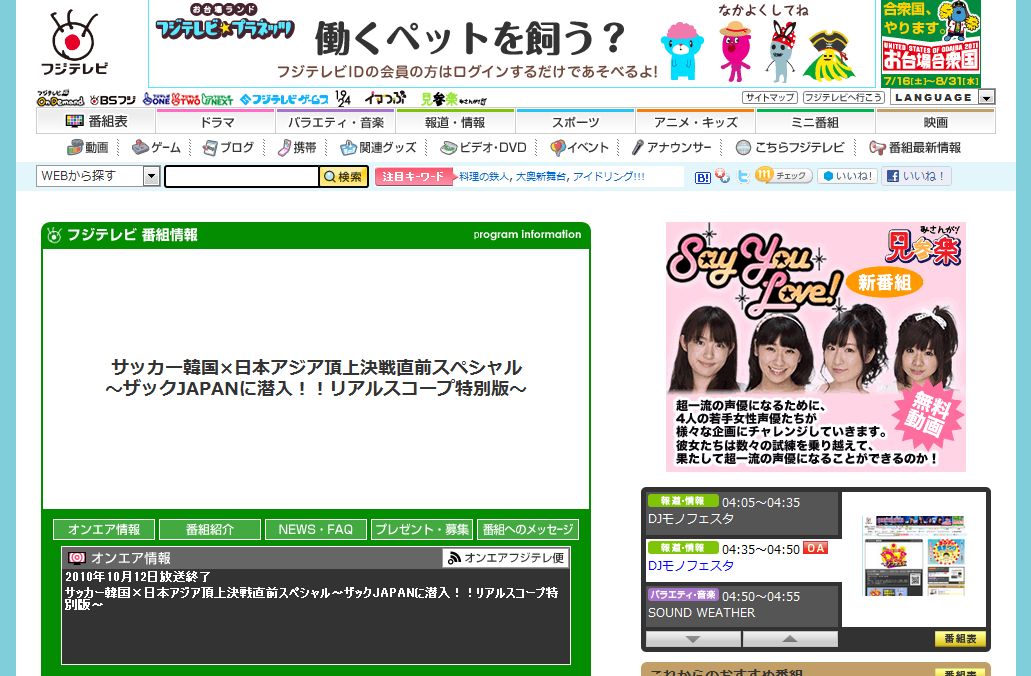Open the 映画 navigation tab
1031x676 pixels.
click(x=936, y=122)
